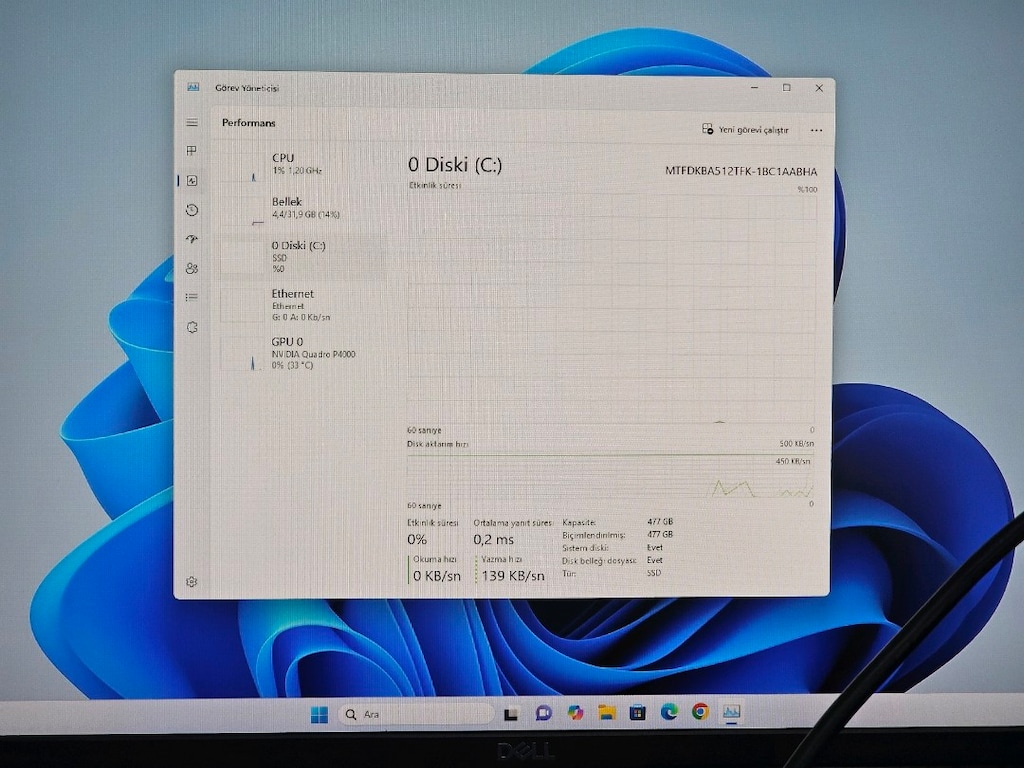This screenshot has height=768, width=1024.
Task: Click the Task Manager title bar app icon
Action: click(193, 87)
